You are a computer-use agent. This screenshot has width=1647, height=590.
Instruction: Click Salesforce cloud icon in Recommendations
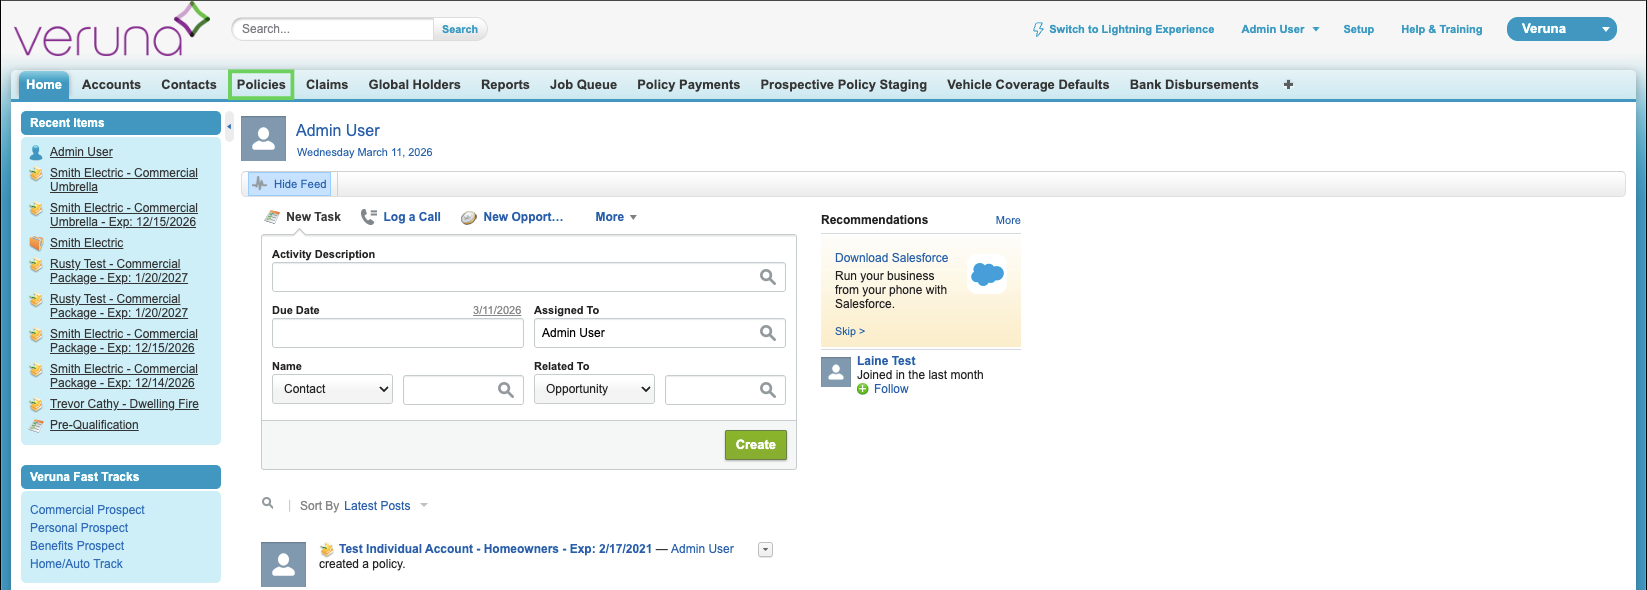(x=988, y=274)
